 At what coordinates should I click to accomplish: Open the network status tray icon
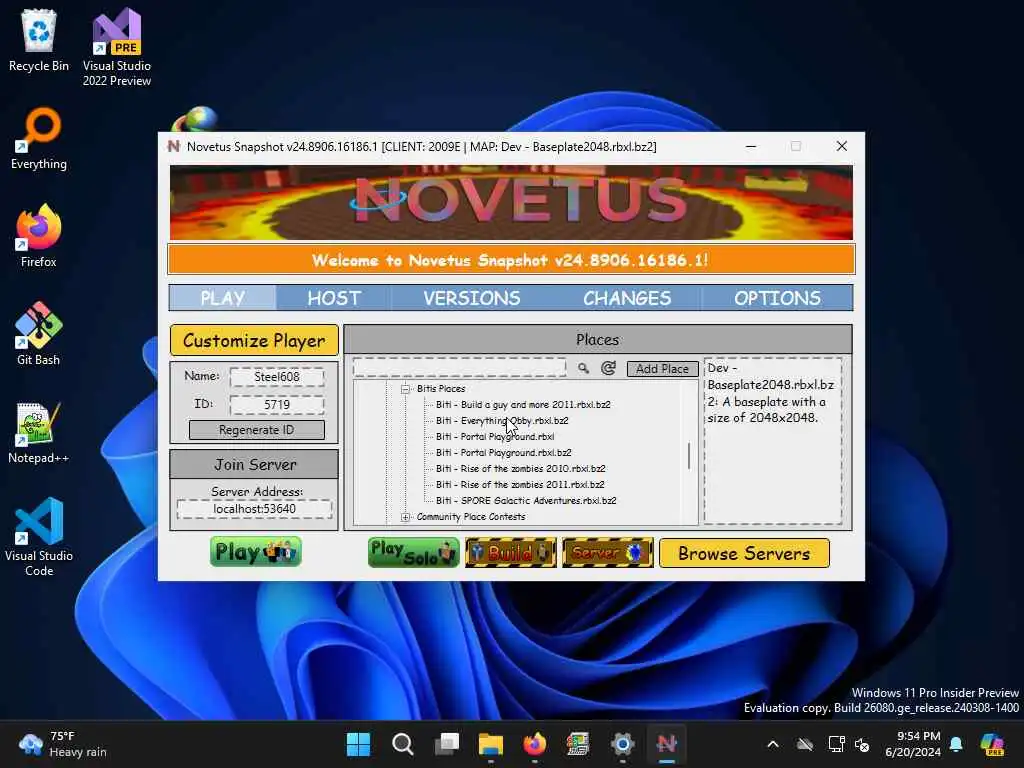pyautogui.click(x=836, y=744)
